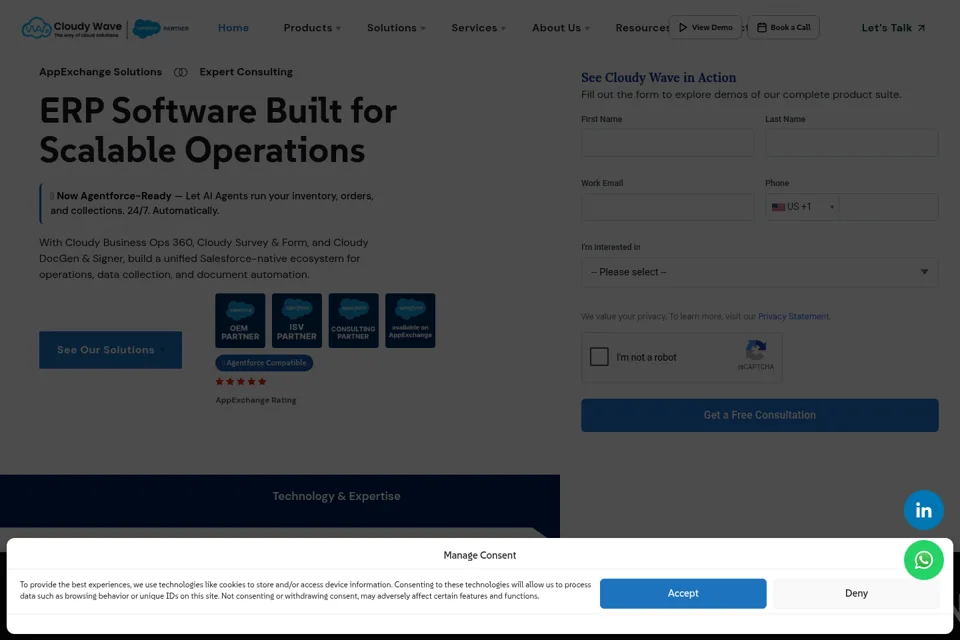Focus the Last Name field

pos(851,143)
